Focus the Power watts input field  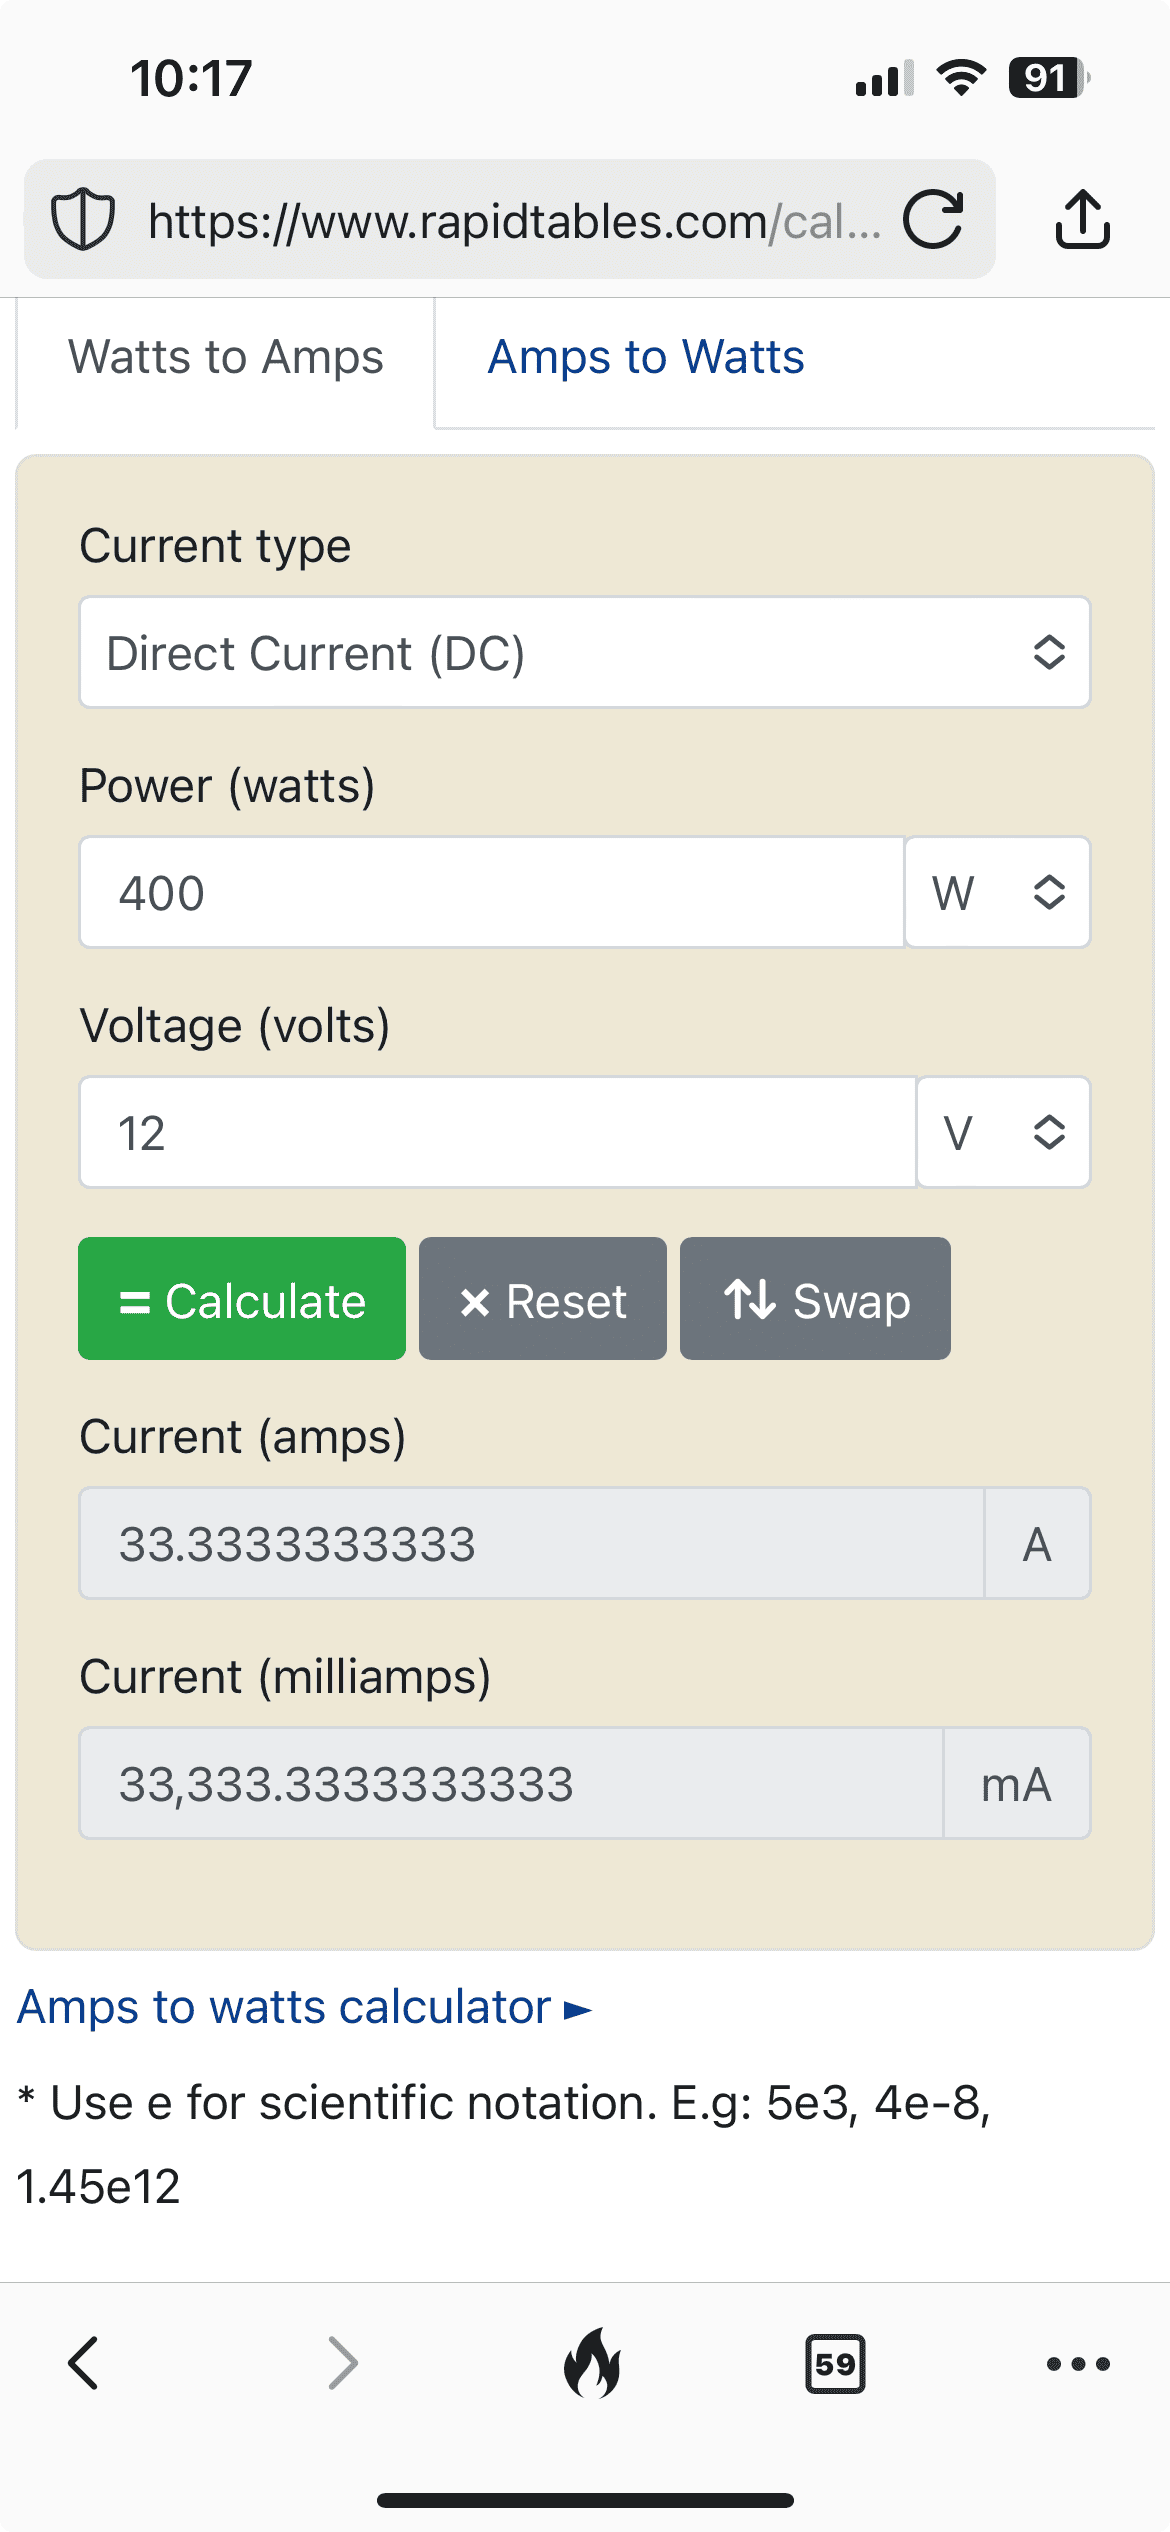492,892
